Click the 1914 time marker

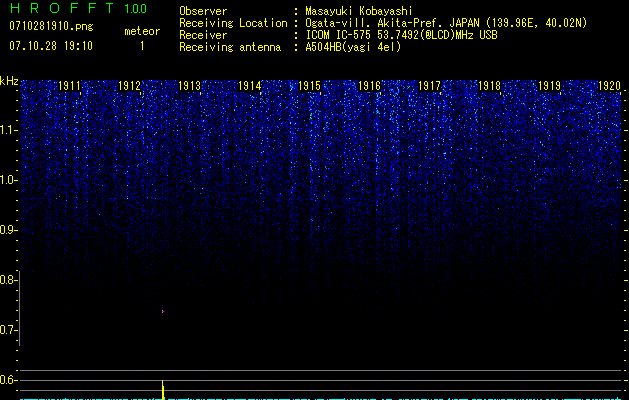click(250, 86)
